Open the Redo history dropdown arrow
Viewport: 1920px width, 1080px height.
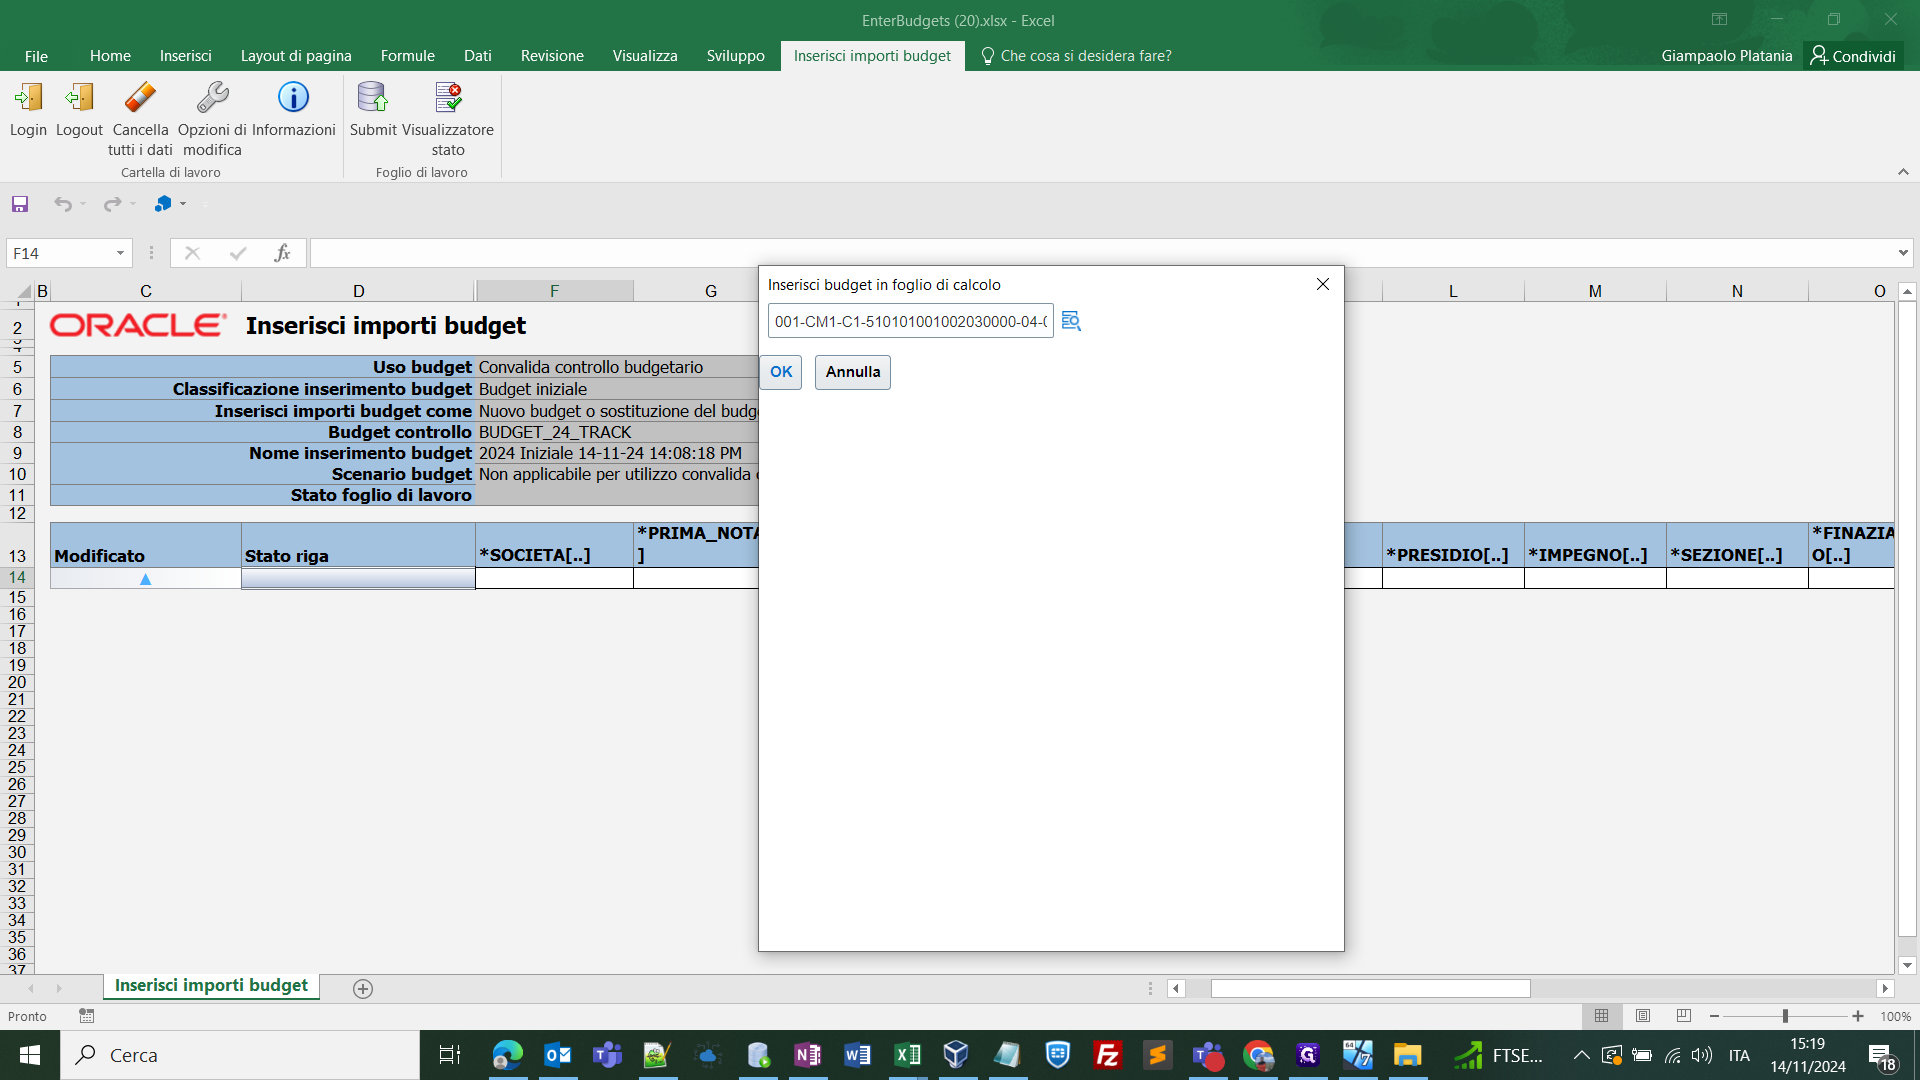(132, 204)
